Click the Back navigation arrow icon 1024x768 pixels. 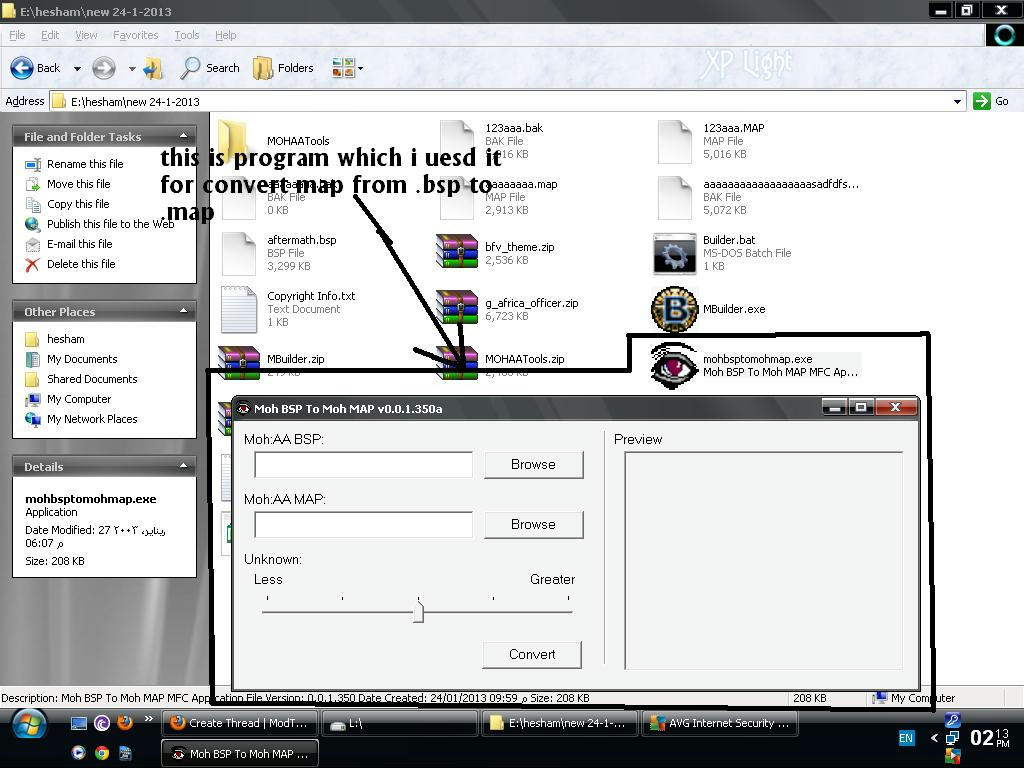[x=22, y=68]
